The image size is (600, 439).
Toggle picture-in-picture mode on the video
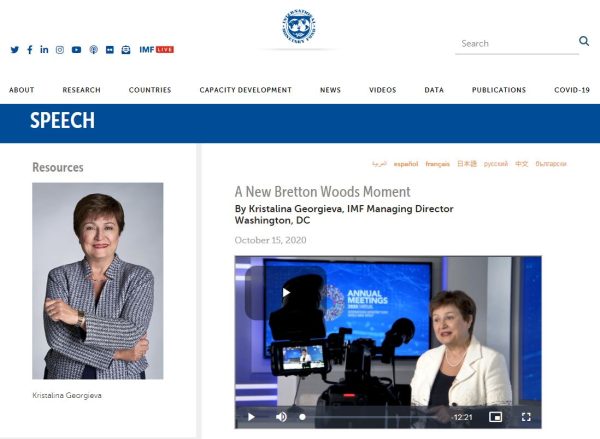coord(496,416)
